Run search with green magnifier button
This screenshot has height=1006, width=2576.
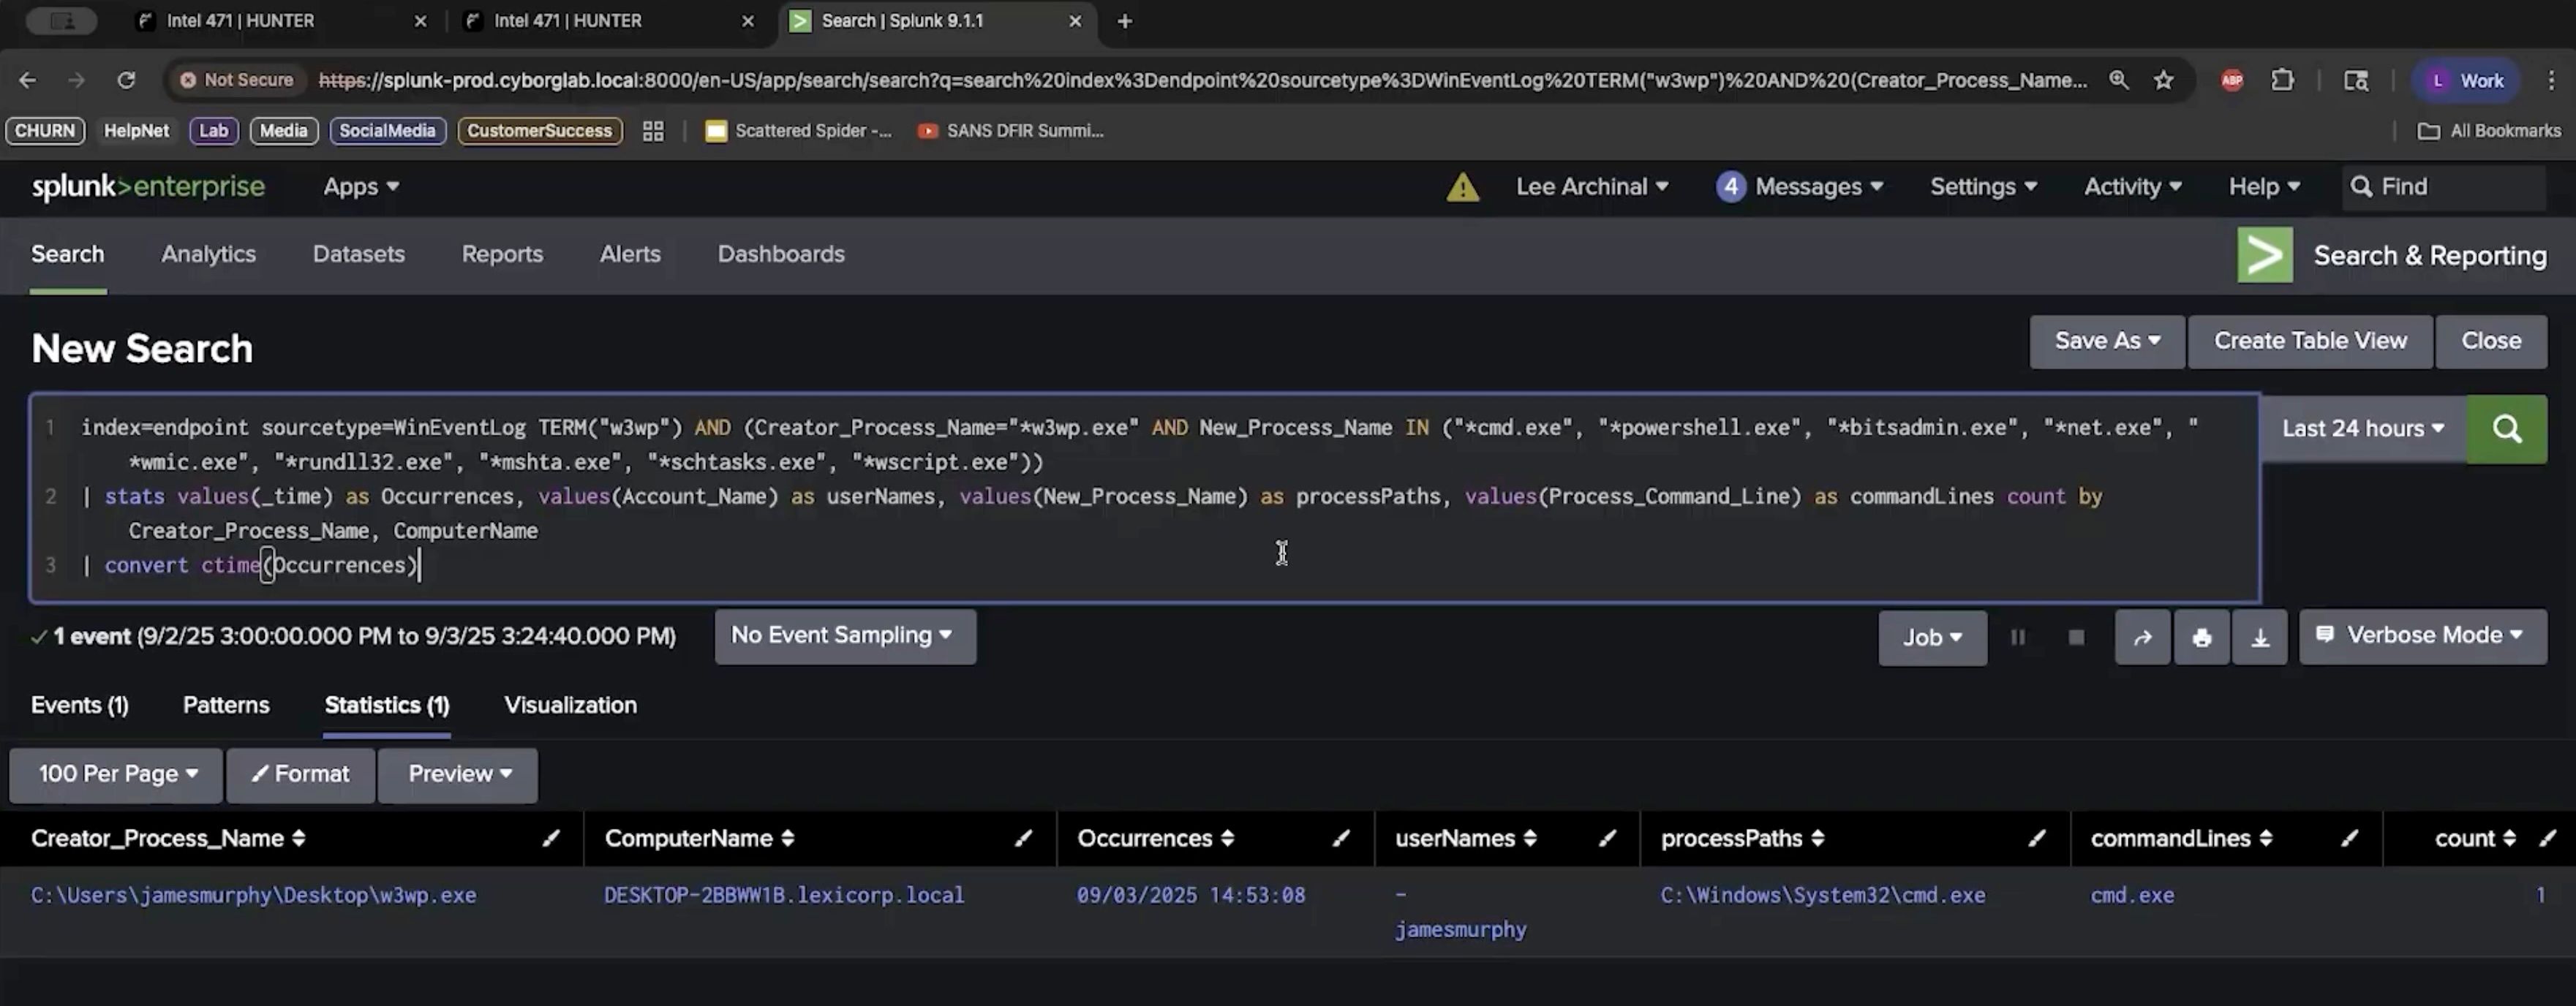(2506, 429)
